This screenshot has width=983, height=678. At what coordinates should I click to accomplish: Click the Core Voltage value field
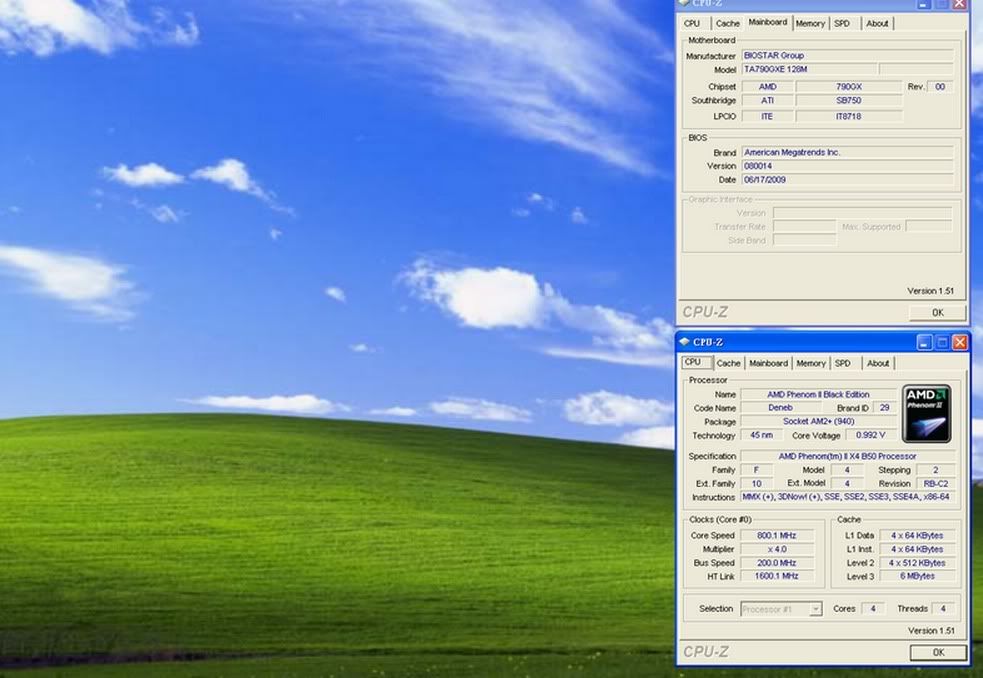coord(871,435)
